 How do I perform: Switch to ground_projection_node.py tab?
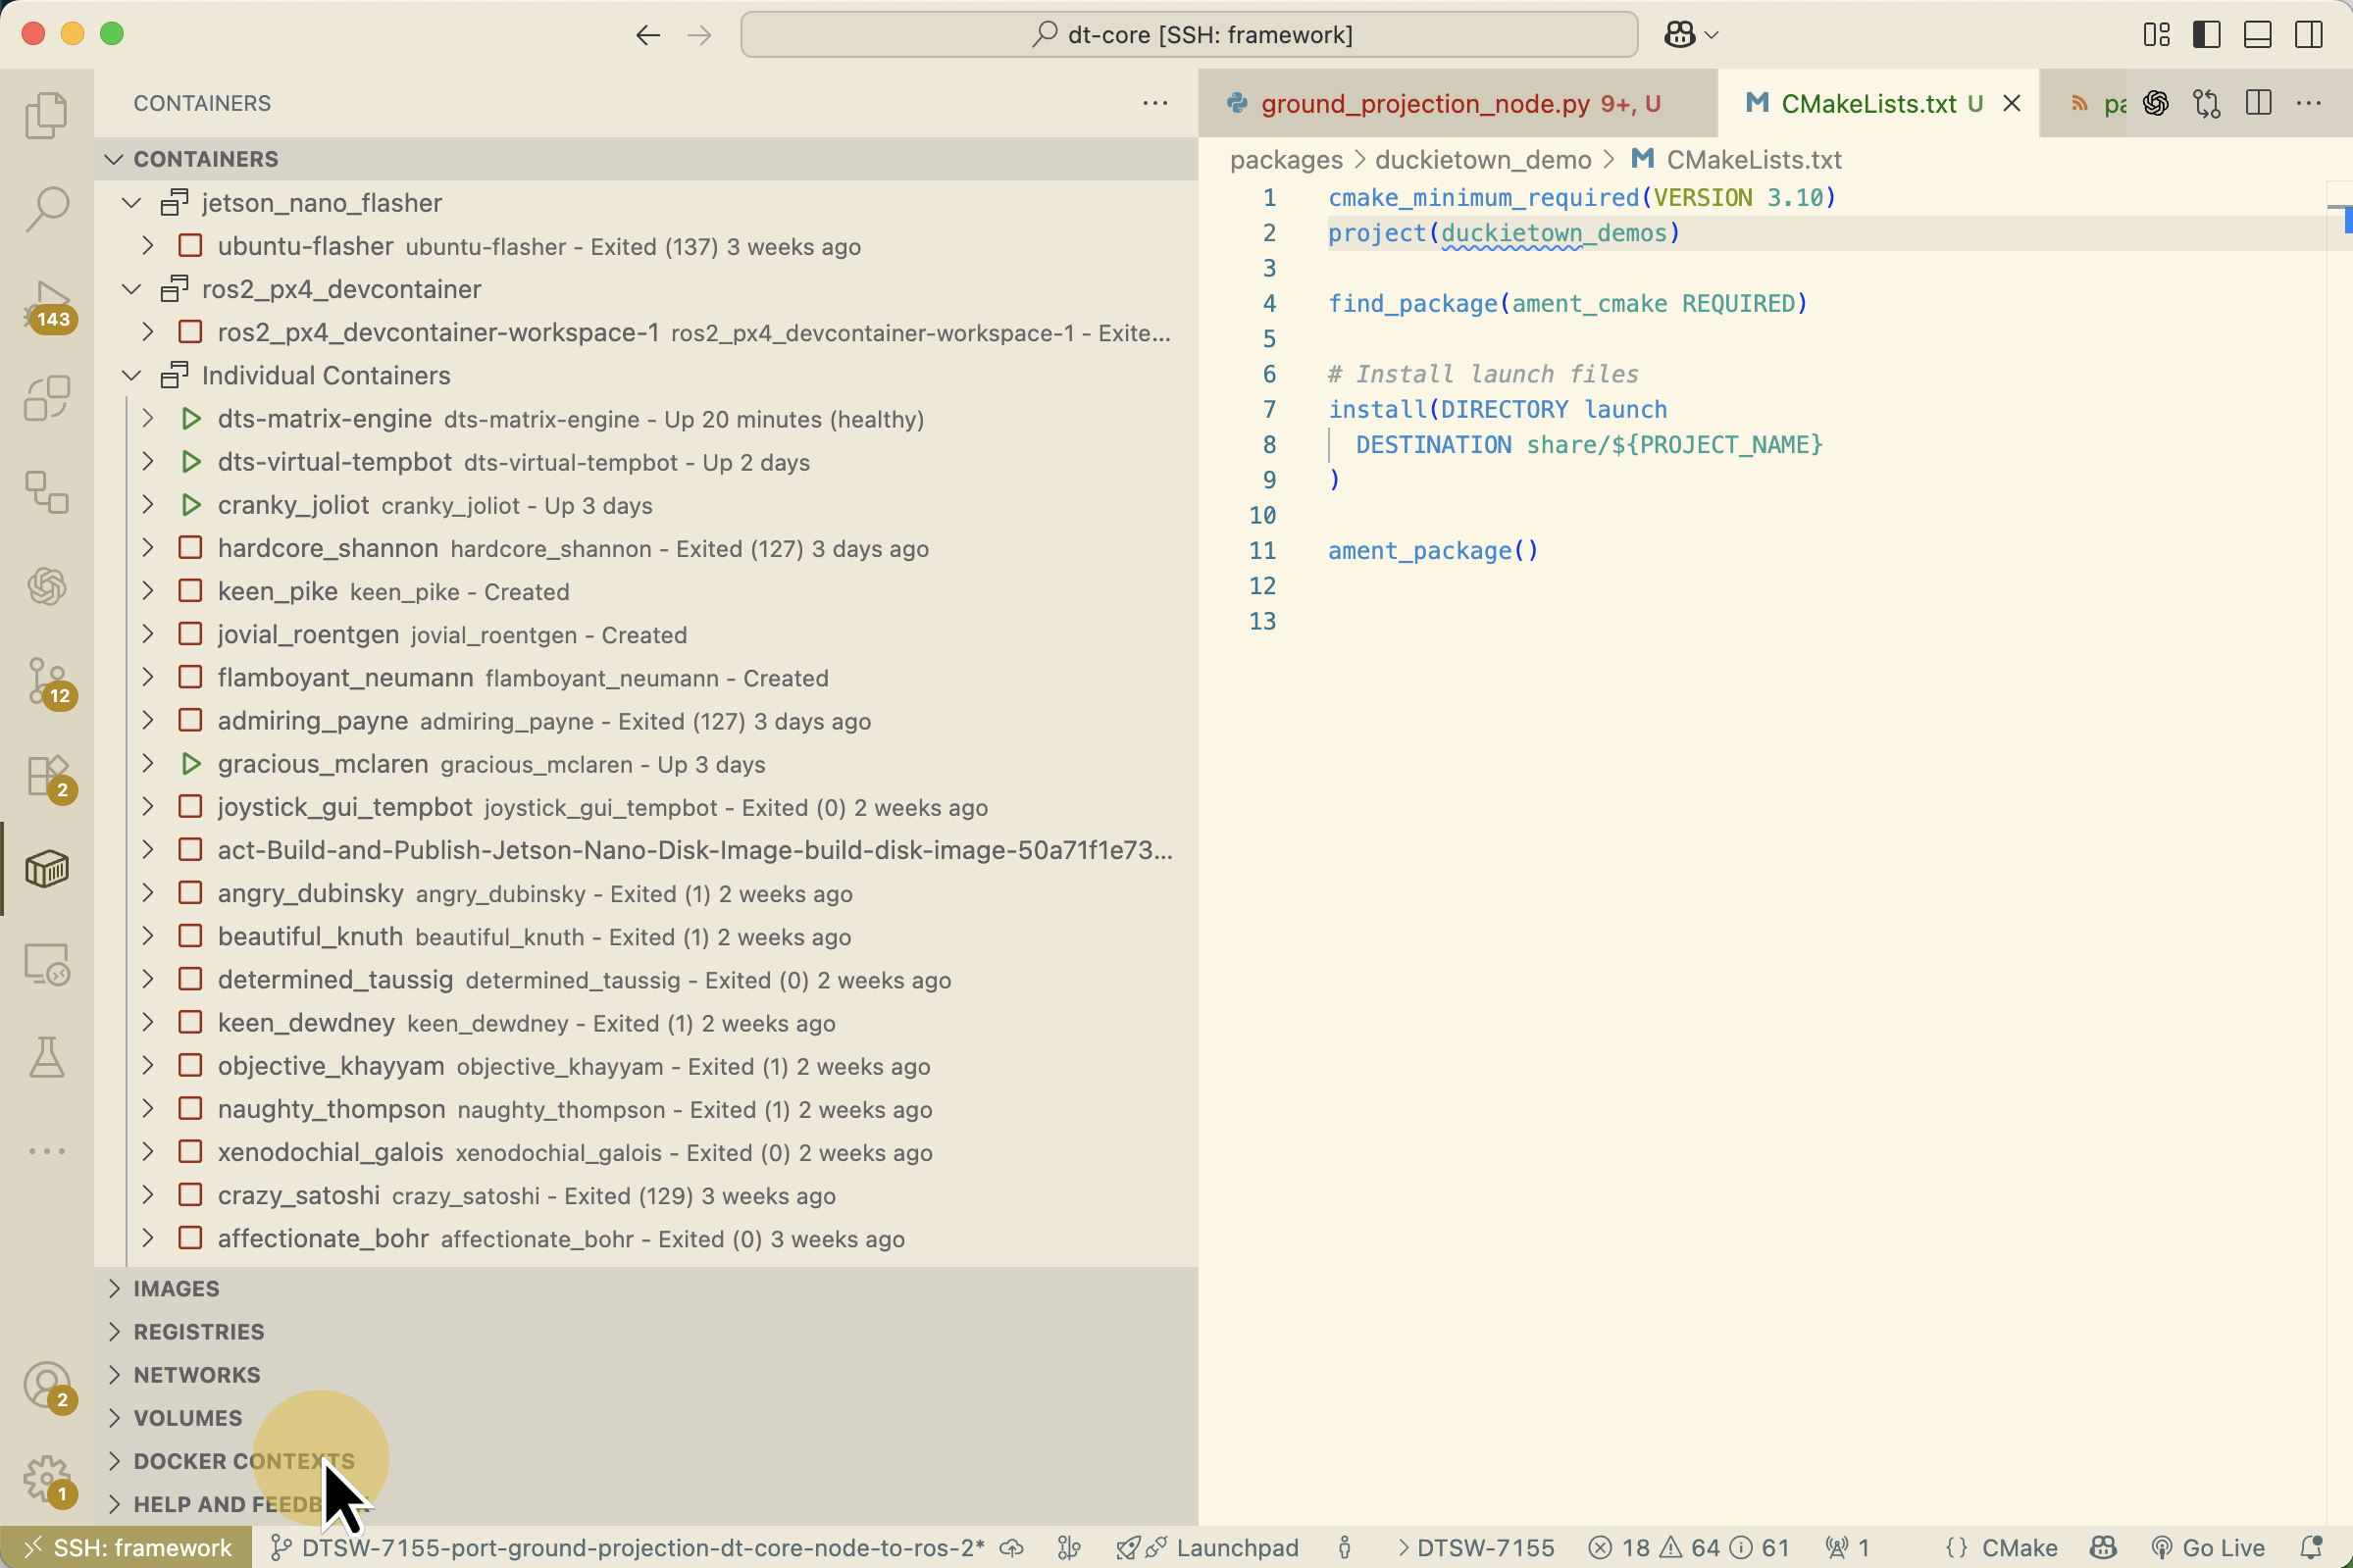pyautogui.click(x=1424, y=104)
